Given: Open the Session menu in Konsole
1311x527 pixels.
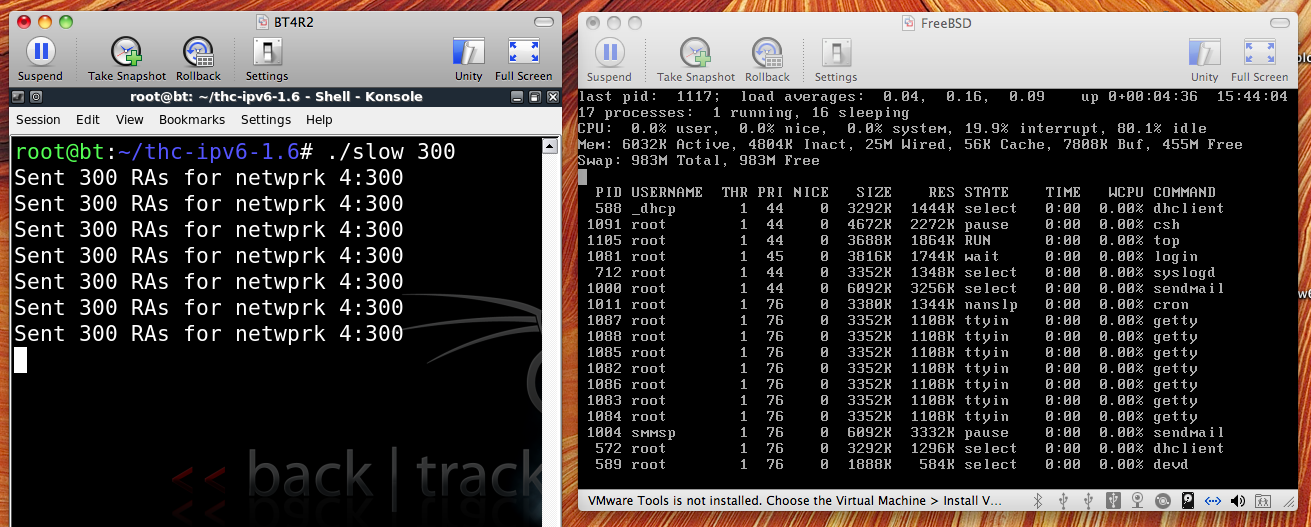Looking at the screenshot, I should [x=38, y=119].
